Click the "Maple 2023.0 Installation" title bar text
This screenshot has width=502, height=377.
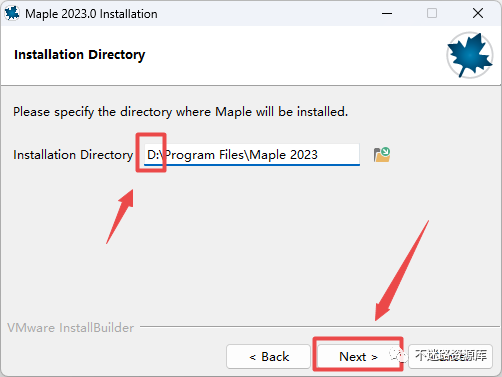91,14
